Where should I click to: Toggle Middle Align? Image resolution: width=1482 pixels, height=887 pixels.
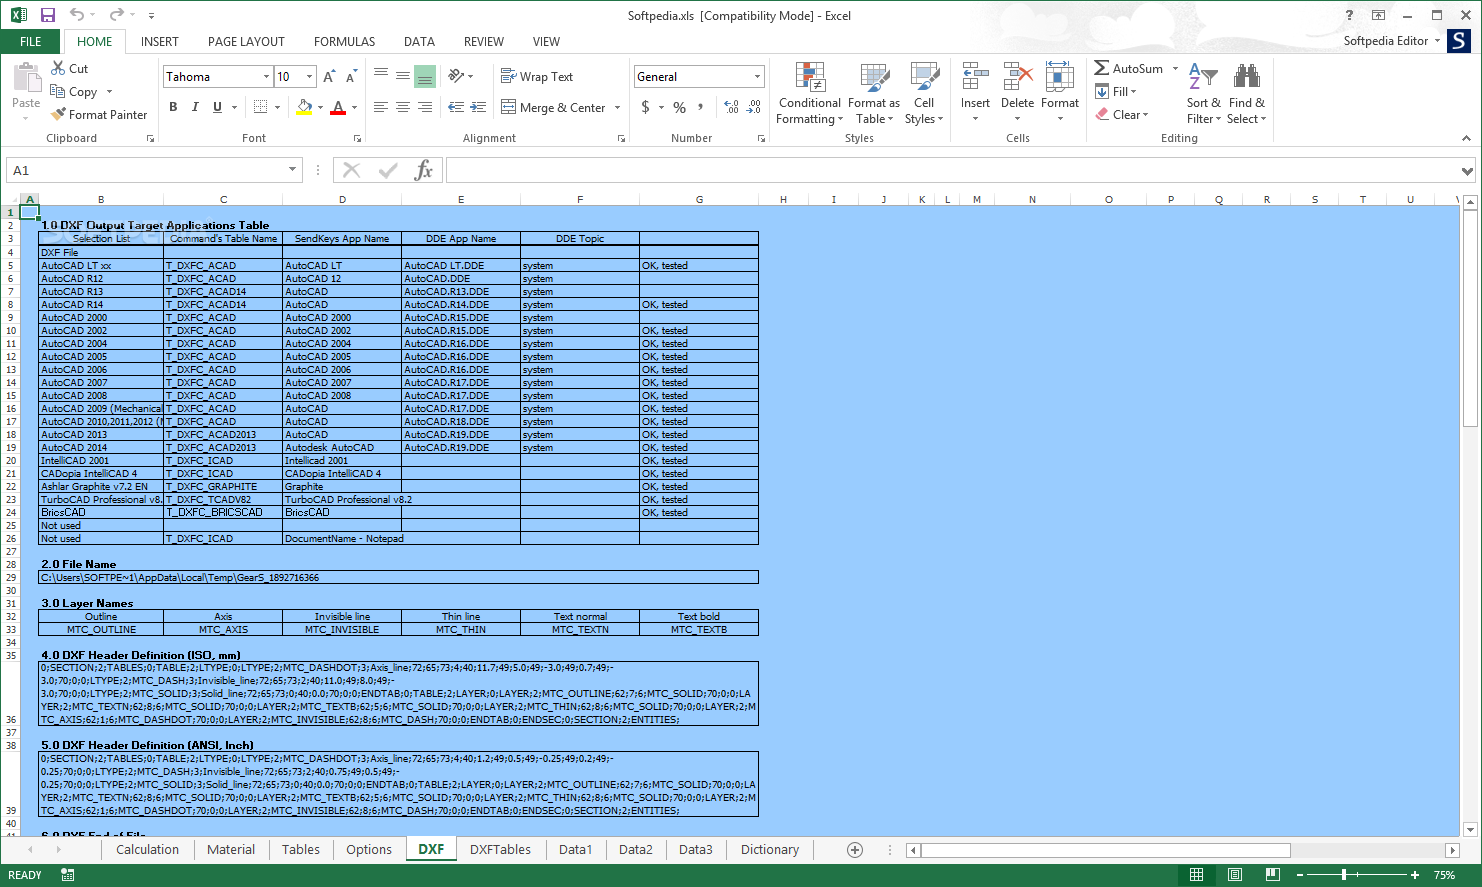(403, 76)
